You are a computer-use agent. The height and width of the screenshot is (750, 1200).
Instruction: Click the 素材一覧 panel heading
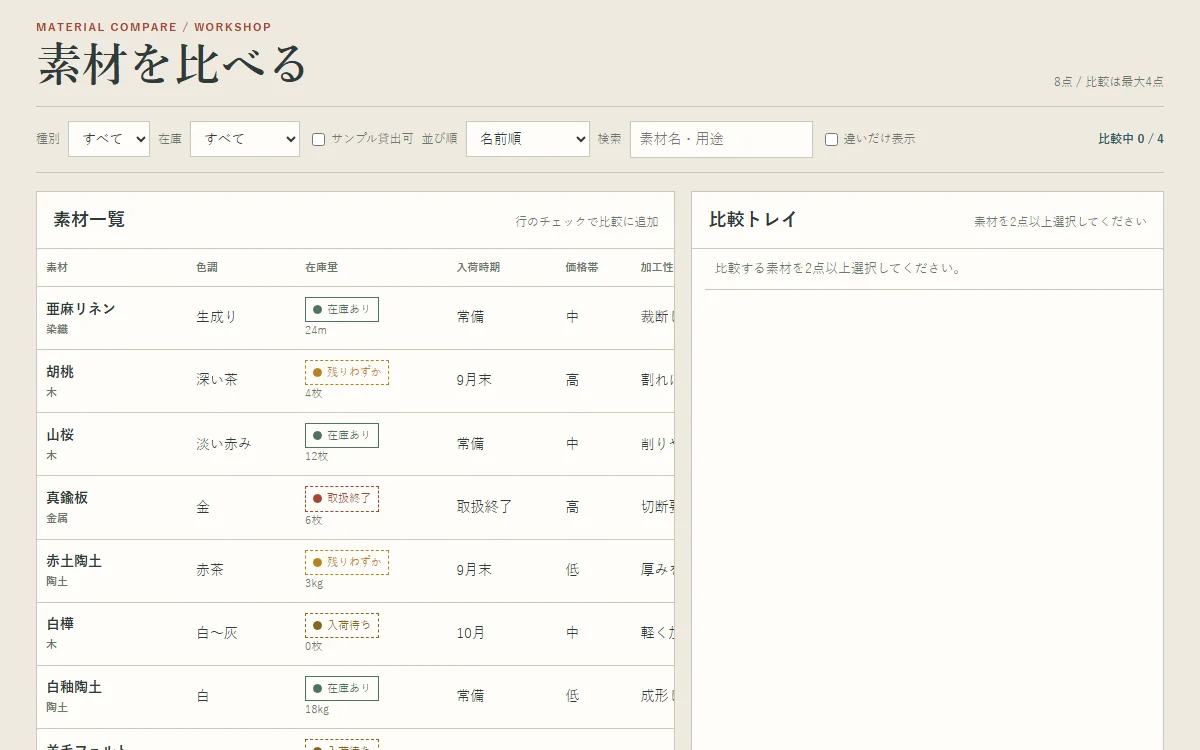(x=89, y=220)
